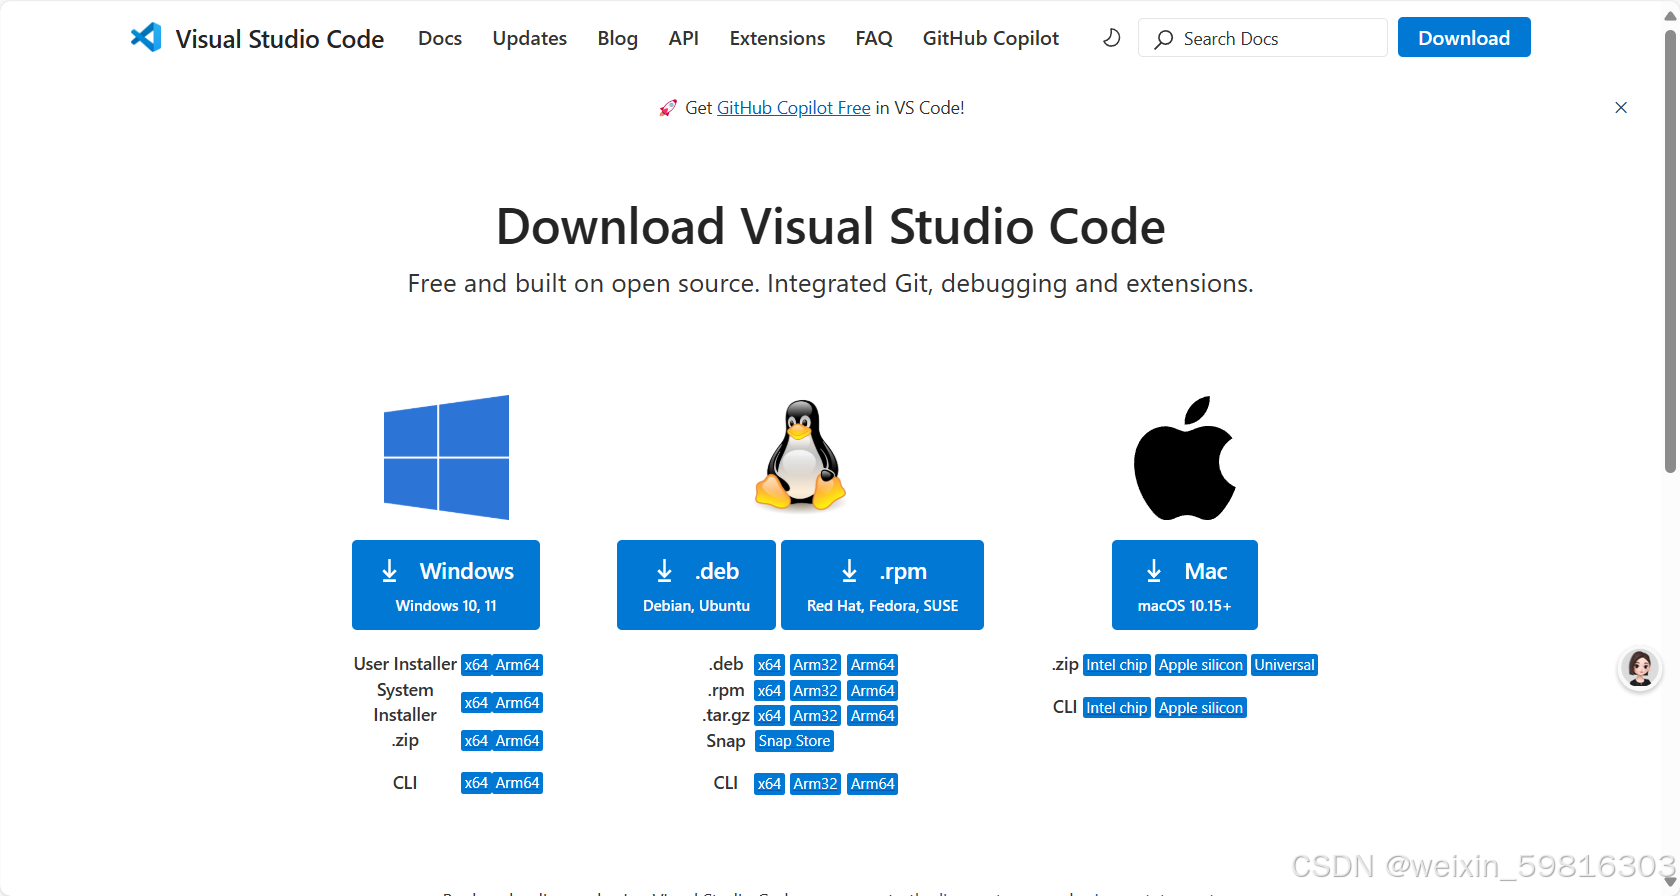The width and height of the screenshot is (1680, 896).
Task: Select Linux .tar.gz Arm32 download
Action: tap(815, 716)
